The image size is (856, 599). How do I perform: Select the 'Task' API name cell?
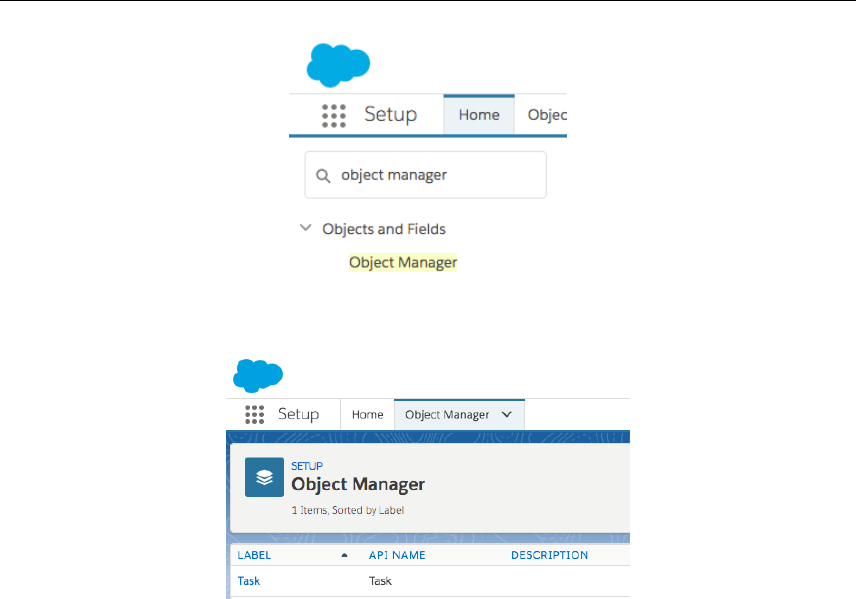click(x=380, y=581)
